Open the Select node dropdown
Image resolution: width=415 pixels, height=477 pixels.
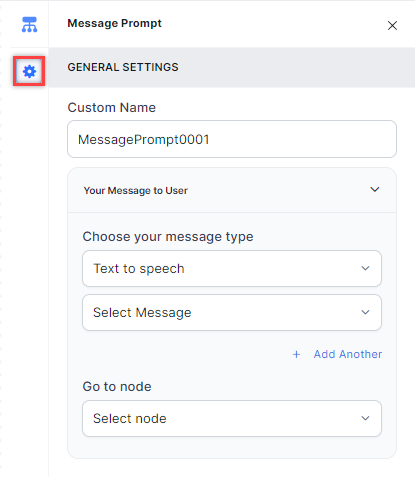(x=232, y=419)
